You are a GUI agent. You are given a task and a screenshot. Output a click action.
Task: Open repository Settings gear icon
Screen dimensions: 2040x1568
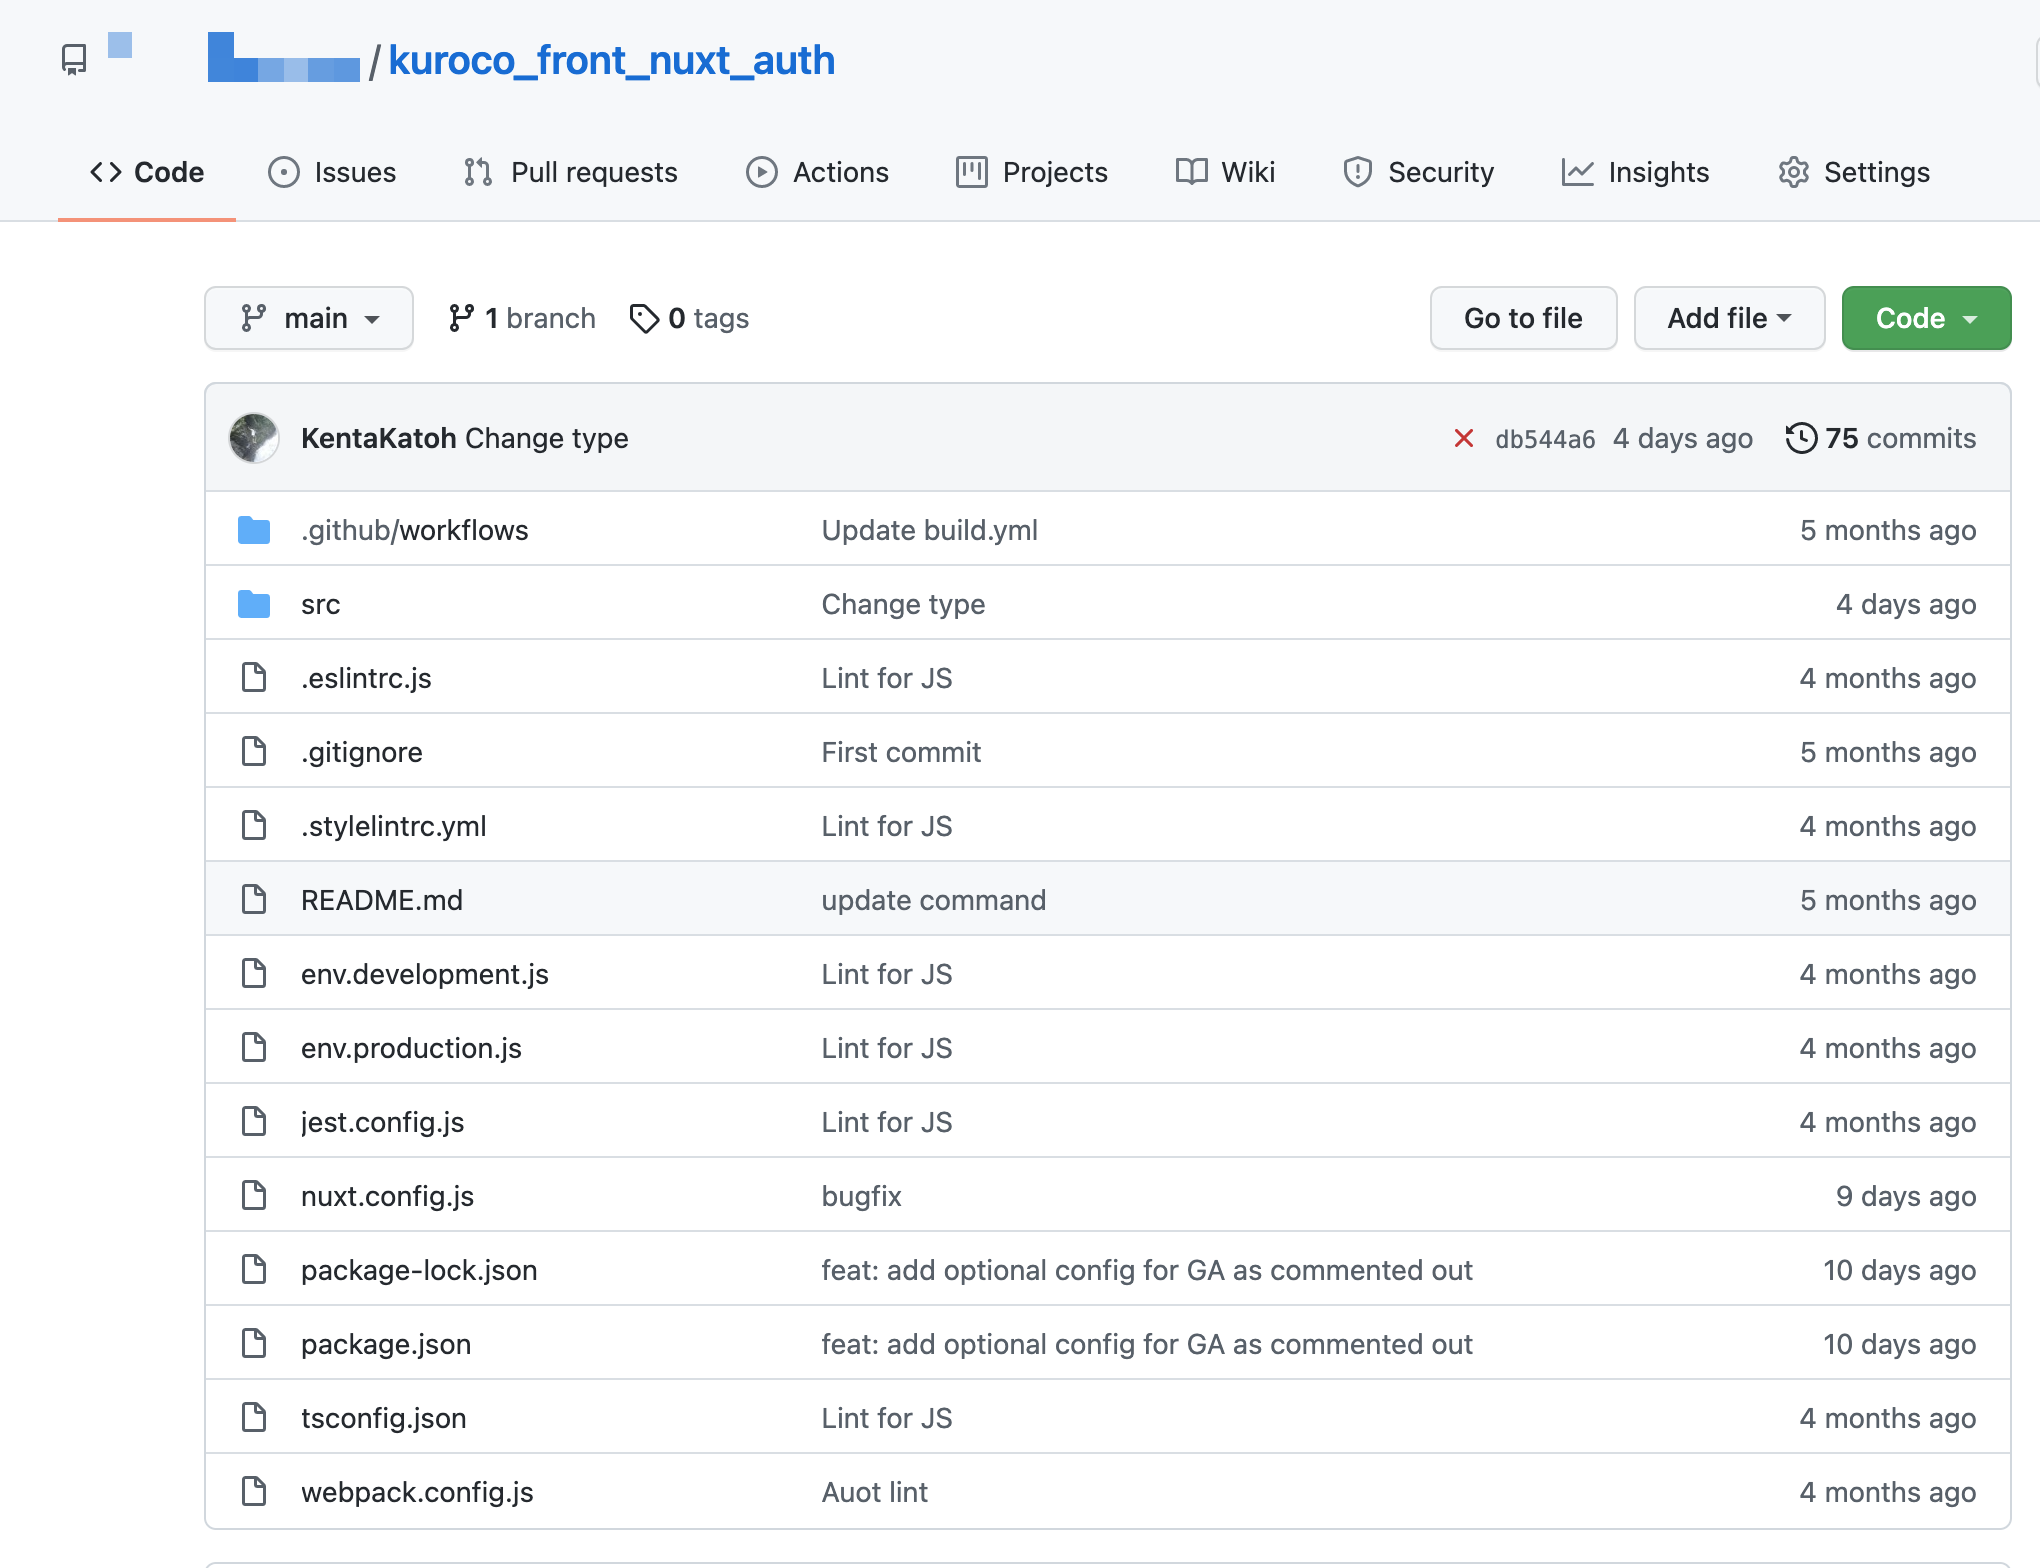[1794, 172]
